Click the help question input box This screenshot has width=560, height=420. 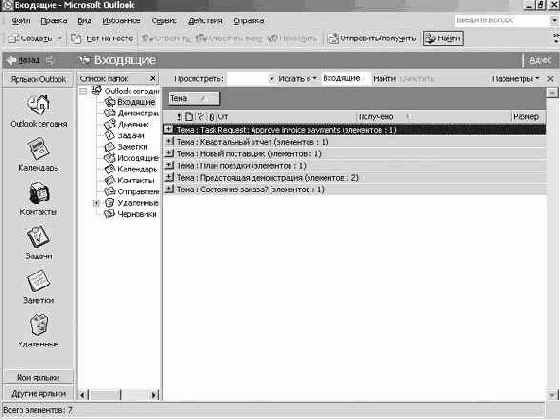pyautogui.click(x=502, y=20)
